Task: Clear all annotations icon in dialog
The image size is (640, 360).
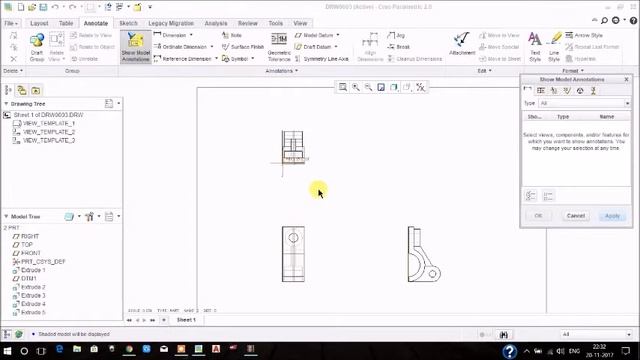Action: 548,196
